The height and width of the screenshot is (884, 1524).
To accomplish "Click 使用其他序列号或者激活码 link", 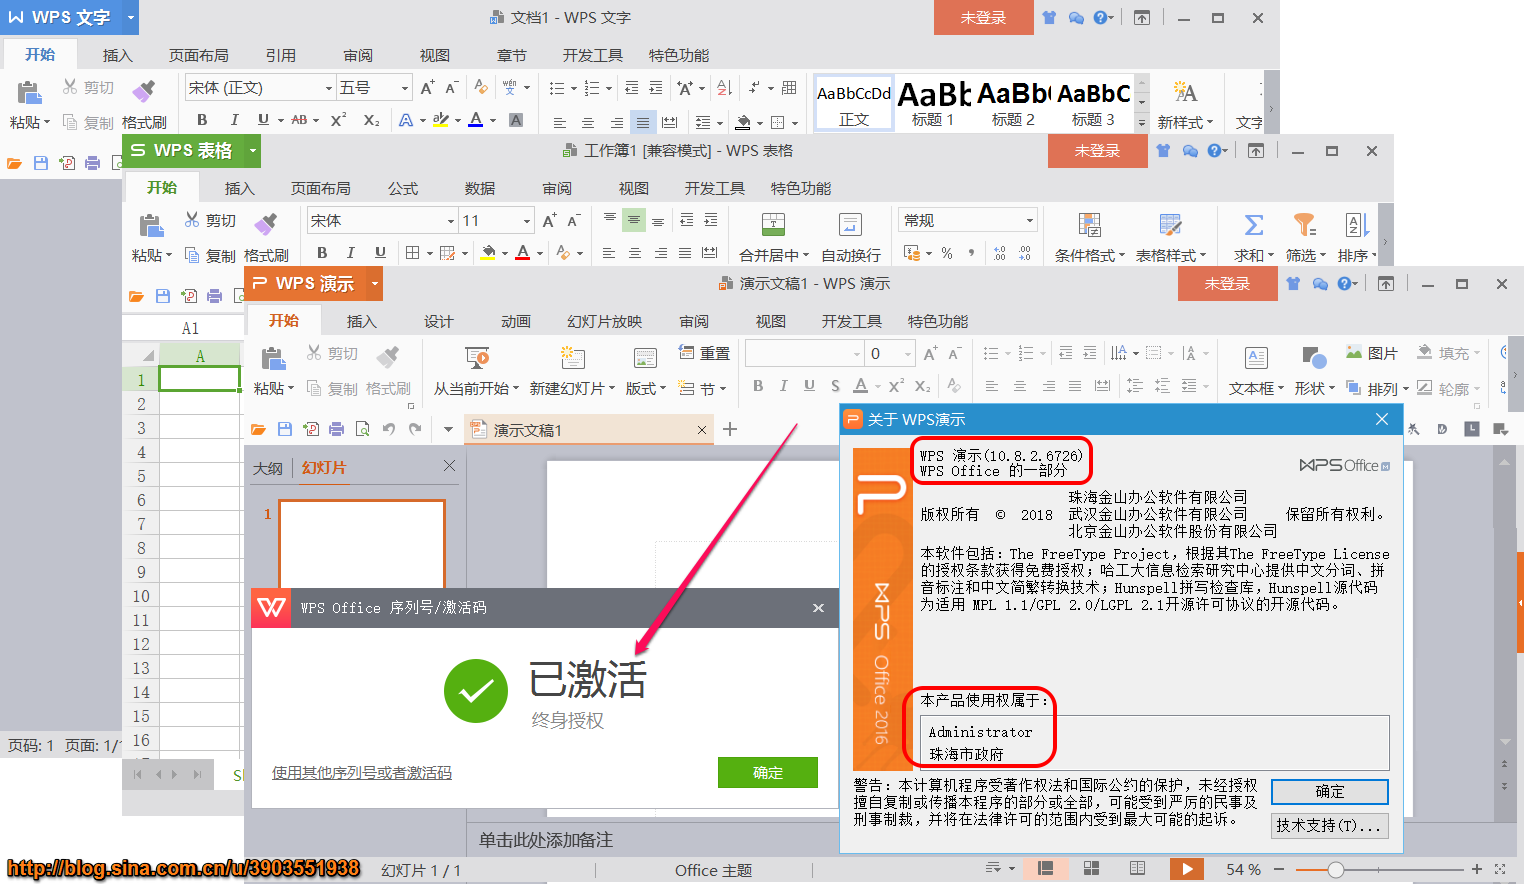I will click(362, 772).
